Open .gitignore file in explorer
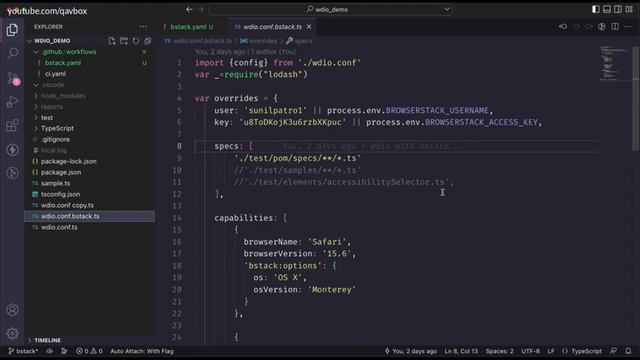 (x=55, y=139)
